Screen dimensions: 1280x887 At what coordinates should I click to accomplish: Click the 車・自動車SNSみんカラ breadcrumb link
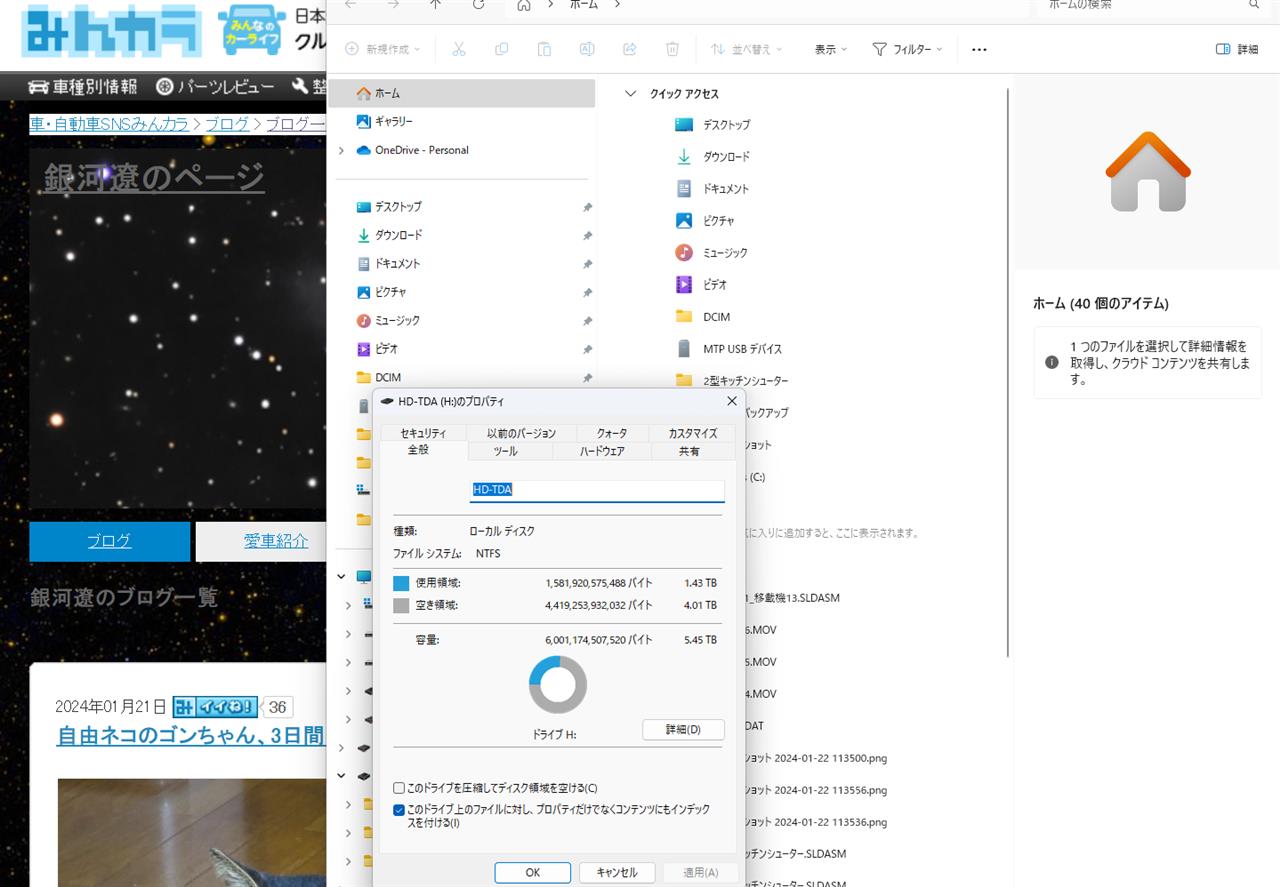point(109,124)
